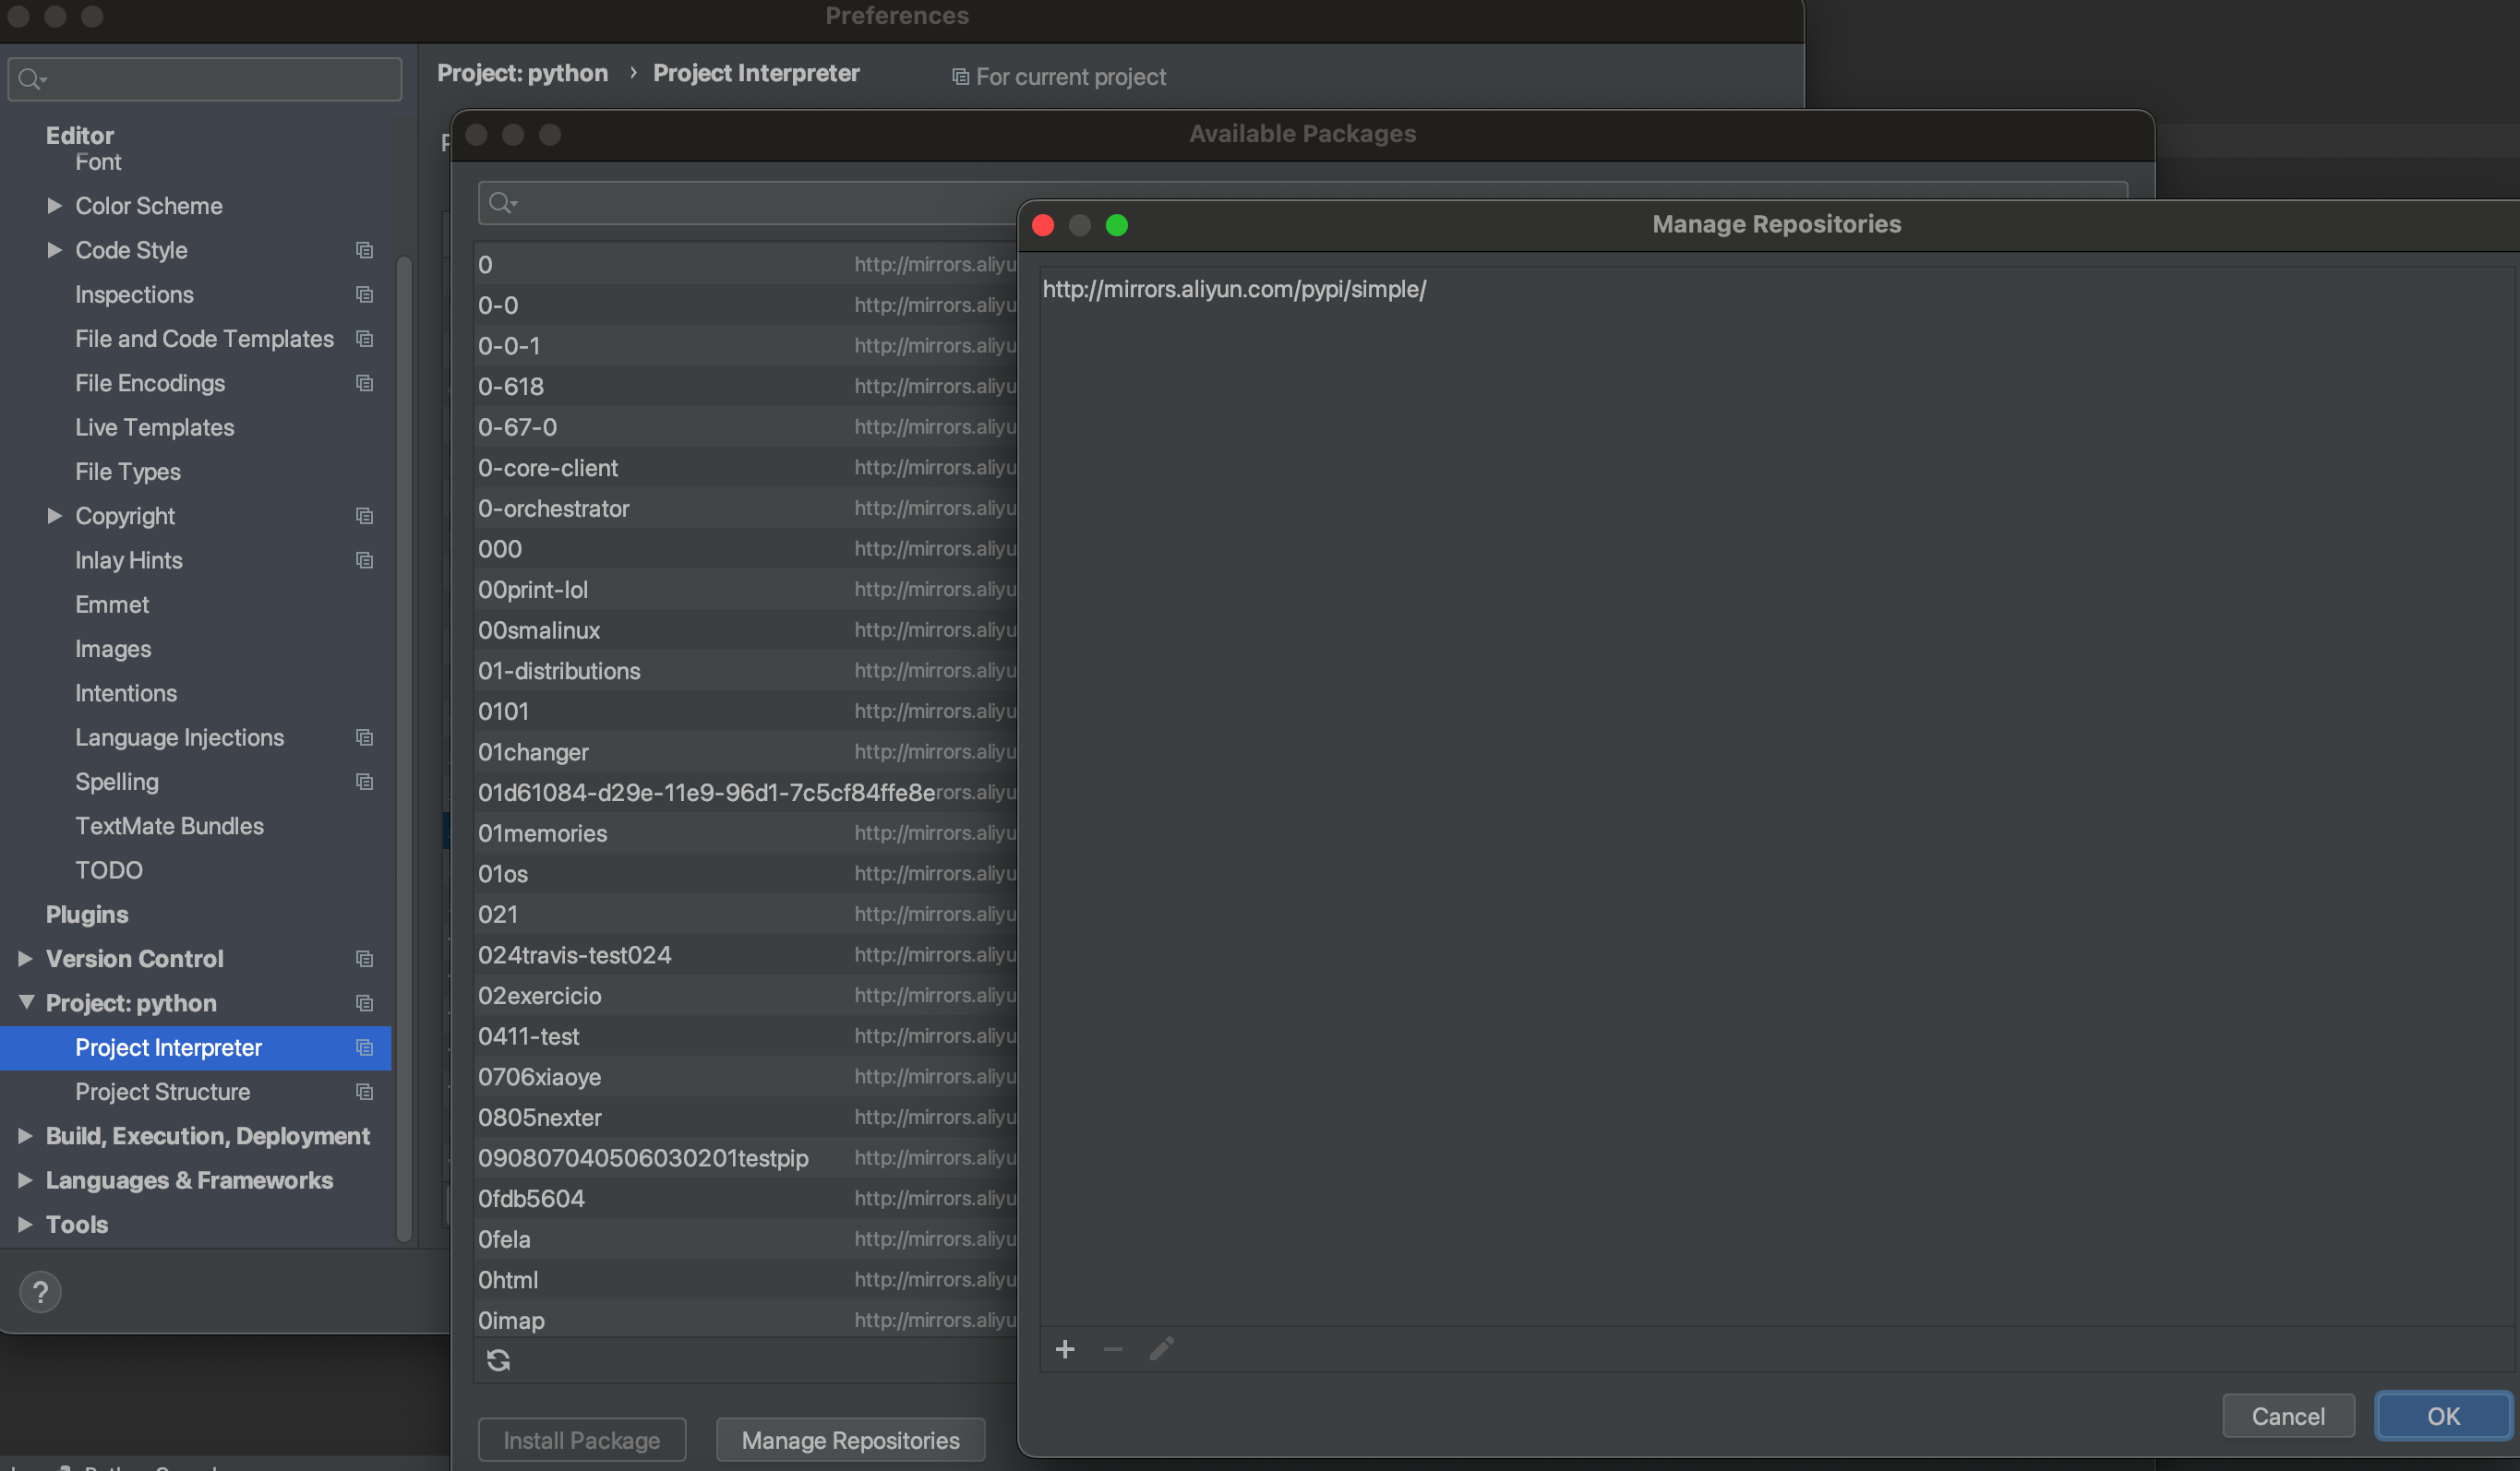
Task: Select the Project Interpreter menu item
Action: click(168, 1047)
